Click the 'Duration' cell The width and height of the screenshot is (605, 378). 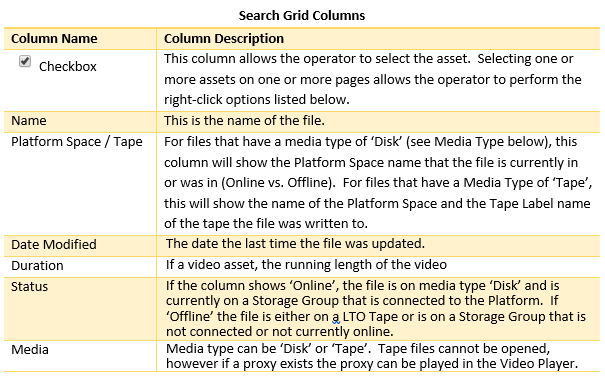tap(80, 267)
